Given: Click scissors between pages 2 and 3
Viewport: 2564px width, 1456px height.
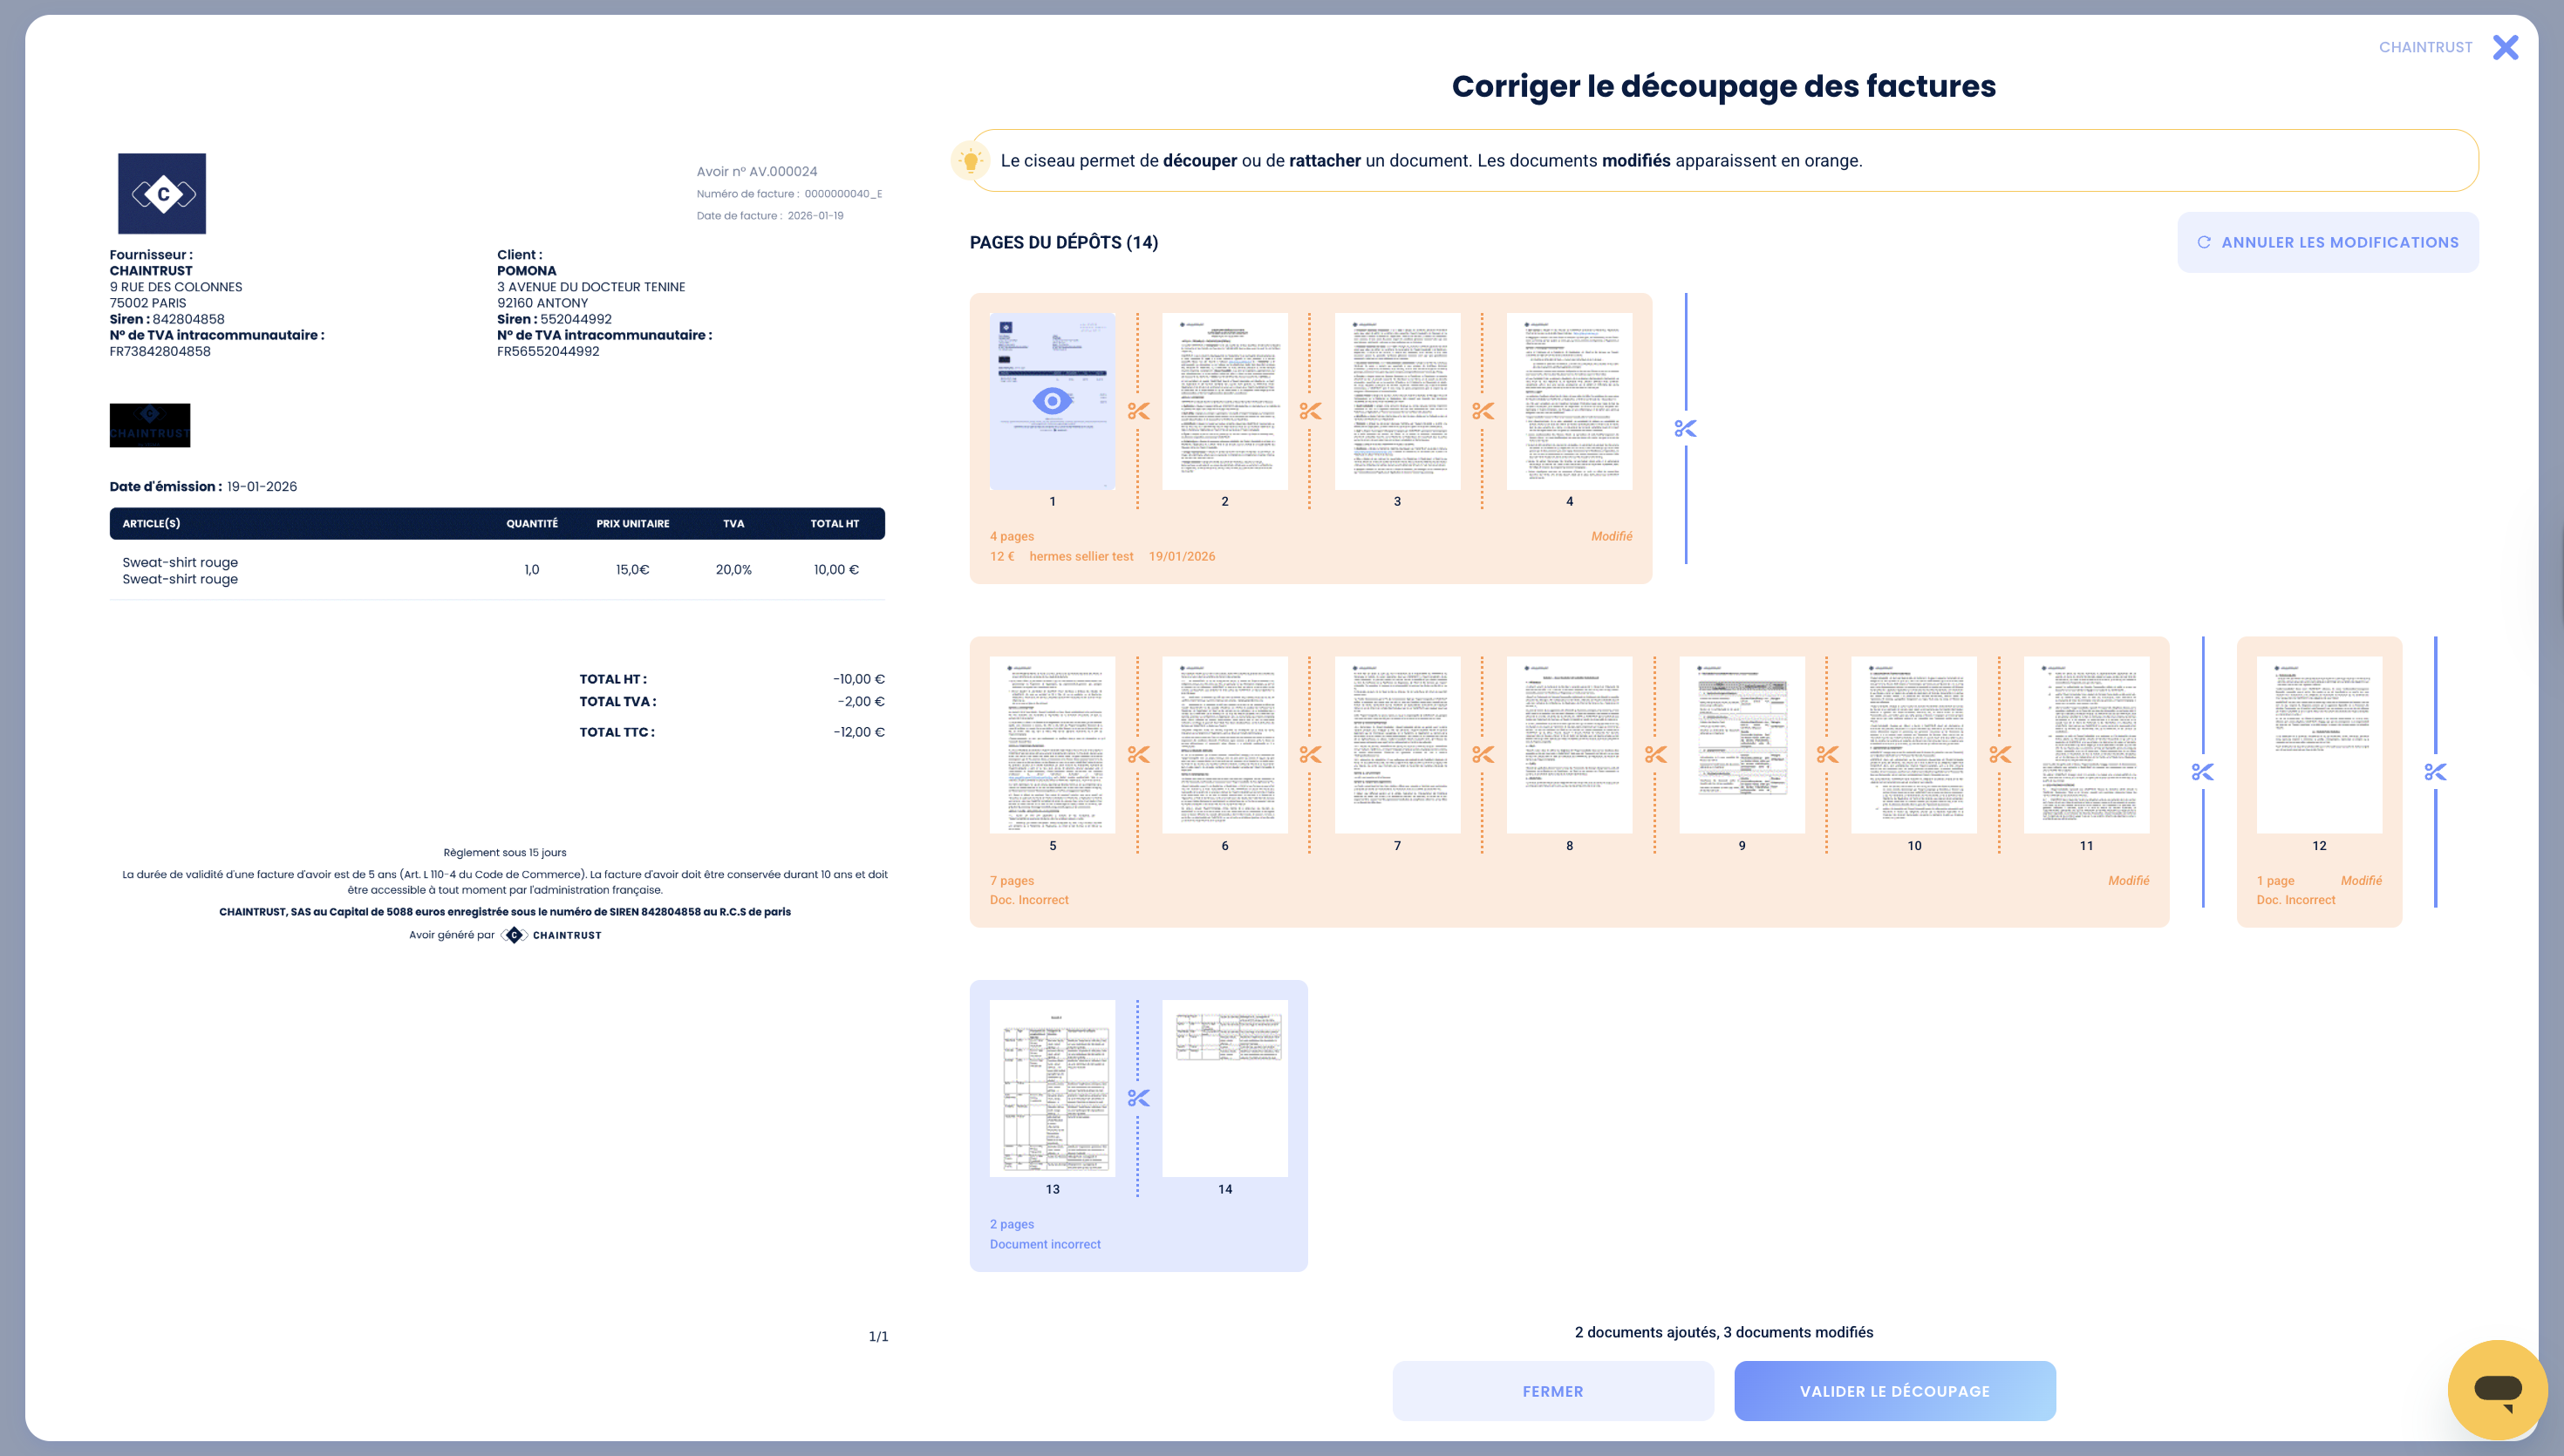Looking at the screenshot, I should (x=1310, y=411).
